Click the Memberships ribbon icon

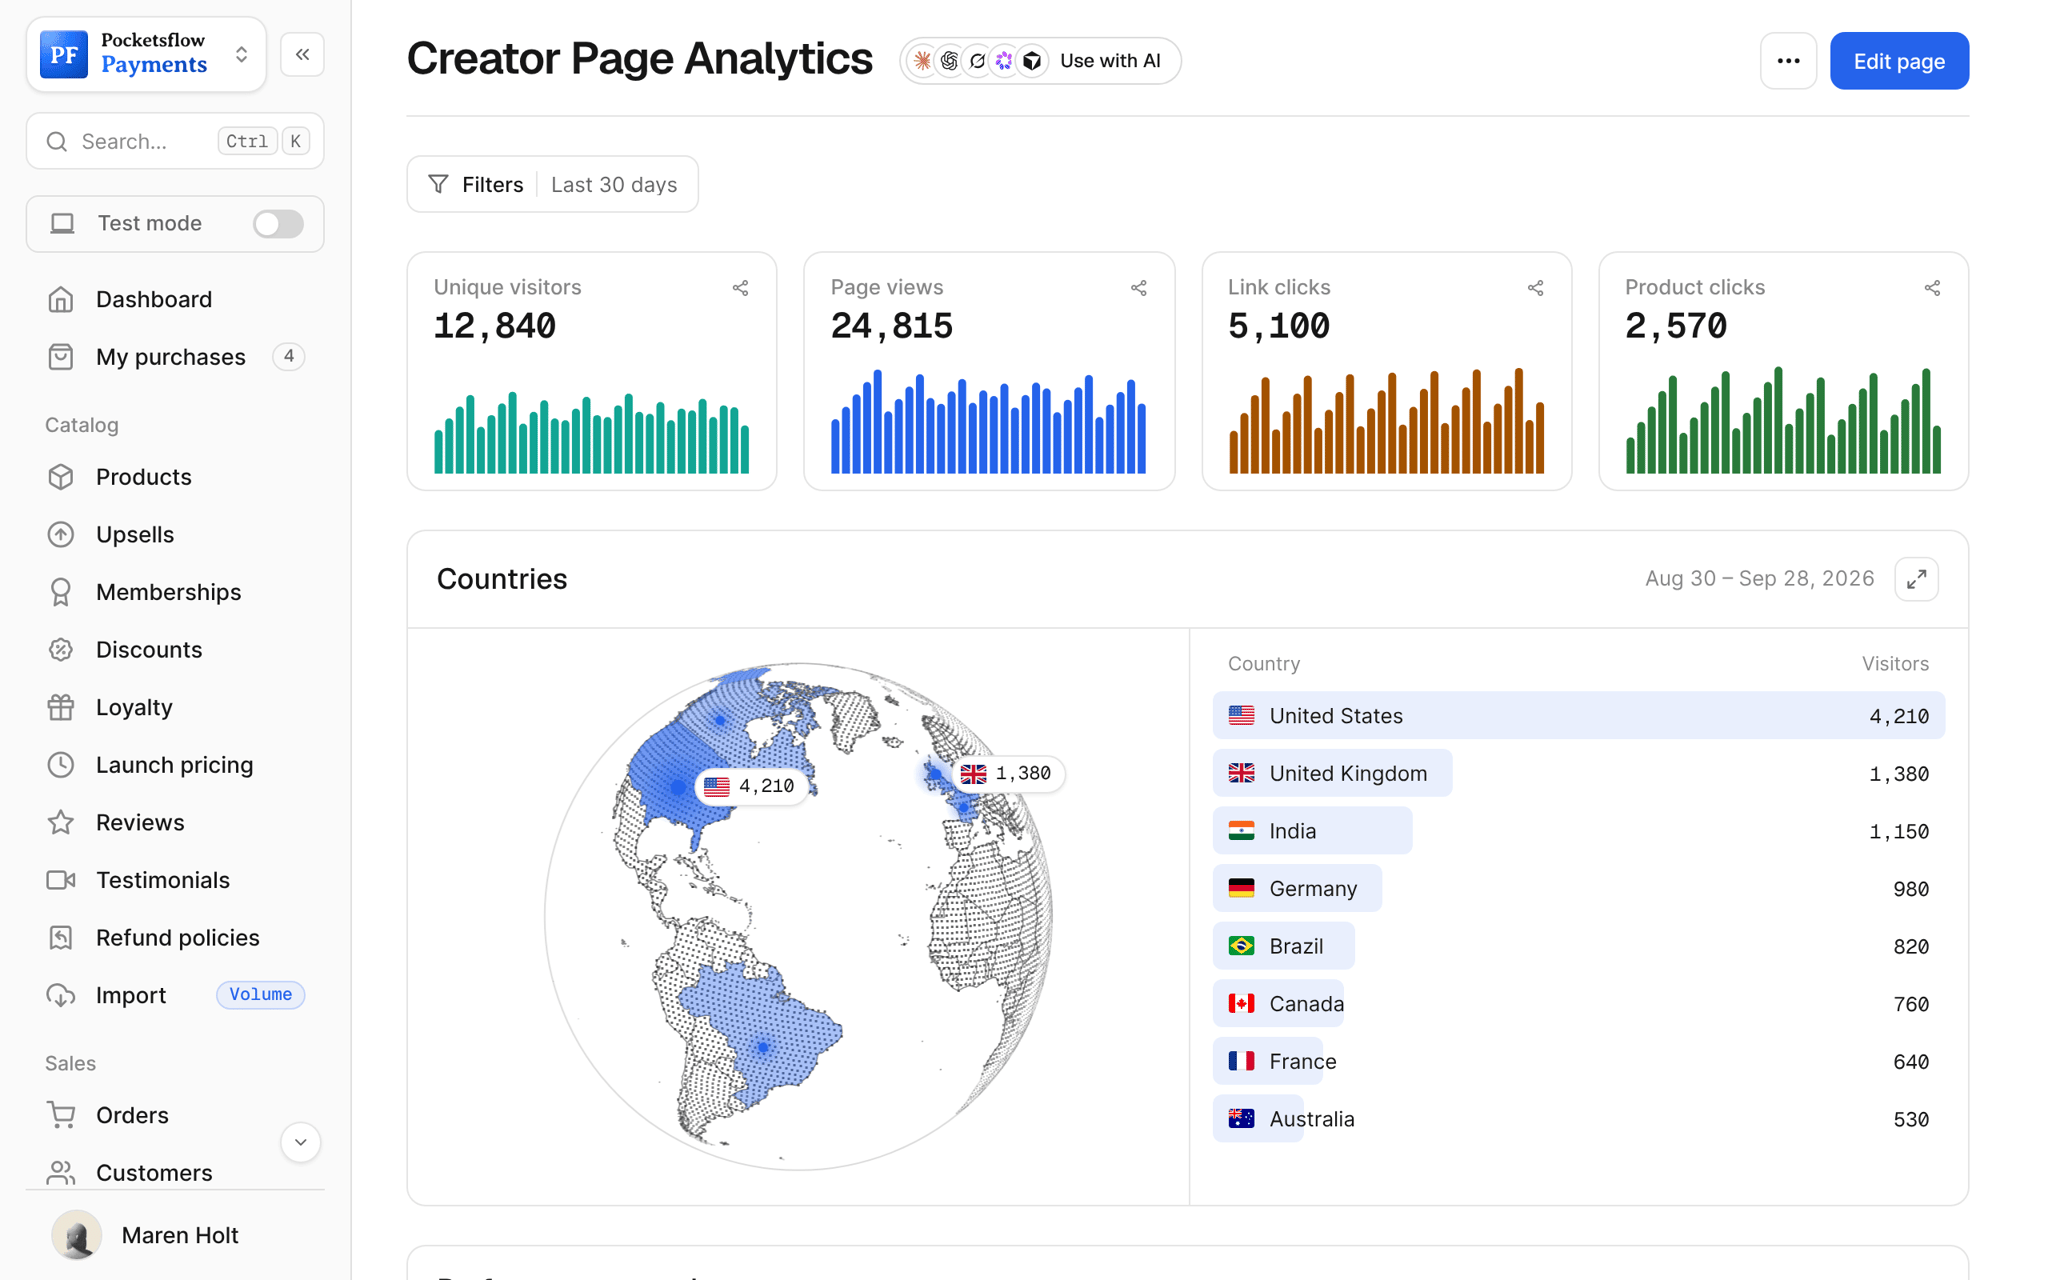click(x=61, y=592)
